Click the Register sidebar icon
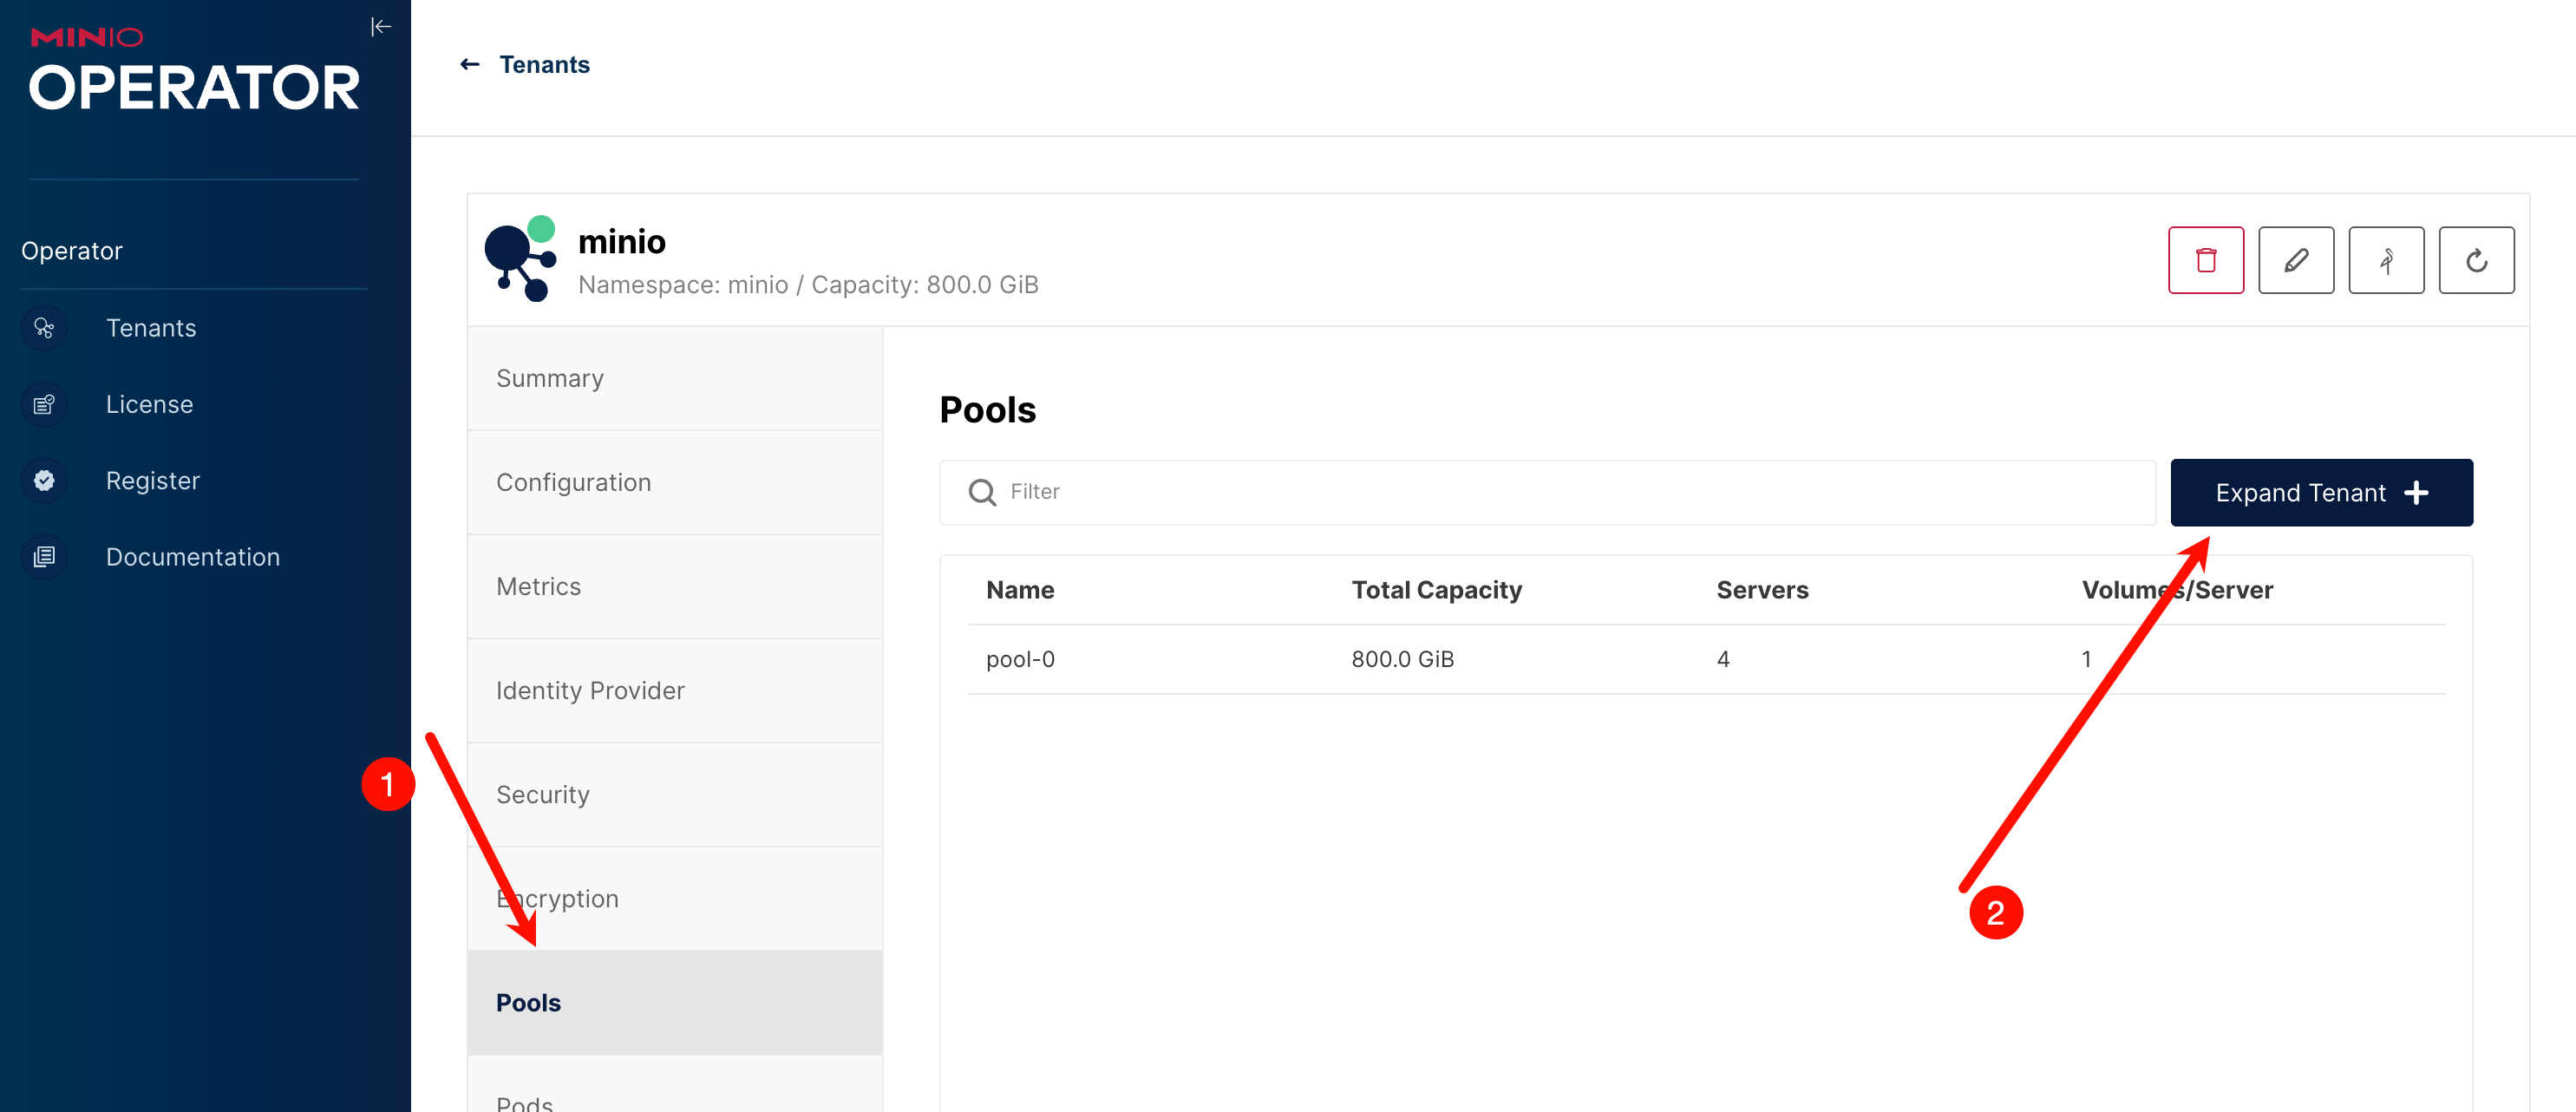The image size is (2576, 1112). click(x=44, y=481)
